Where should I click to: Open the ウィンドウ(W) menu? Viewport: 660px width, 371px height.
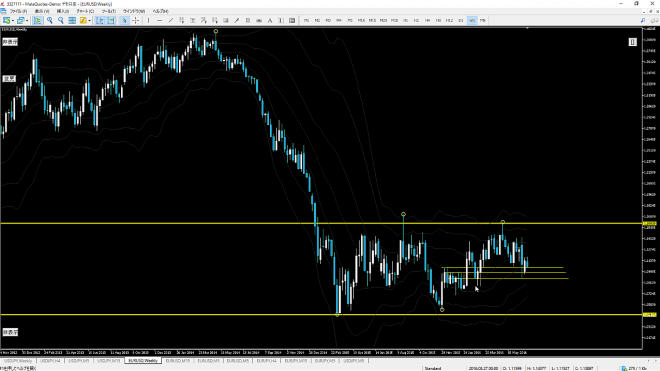coord(134,11)
